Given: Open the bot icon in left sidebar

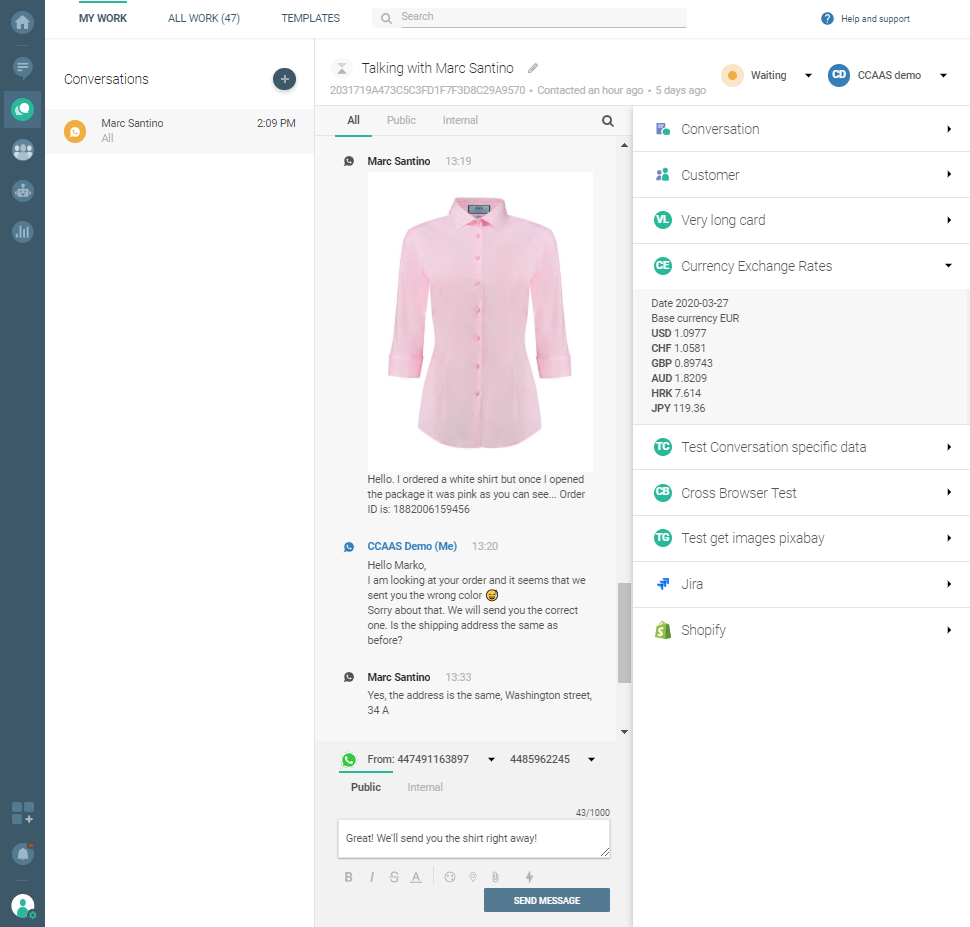Looking at the screenshot, I should pyautogui.click(x=22, y=190).
